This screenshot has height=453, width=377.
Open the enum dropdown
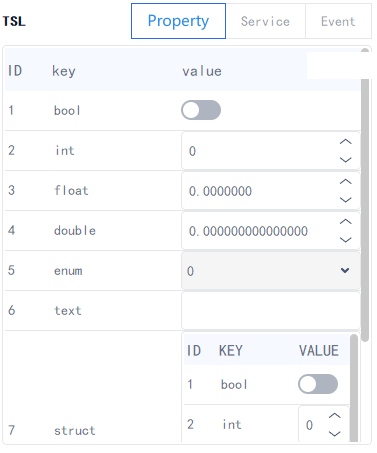point(271,271)
